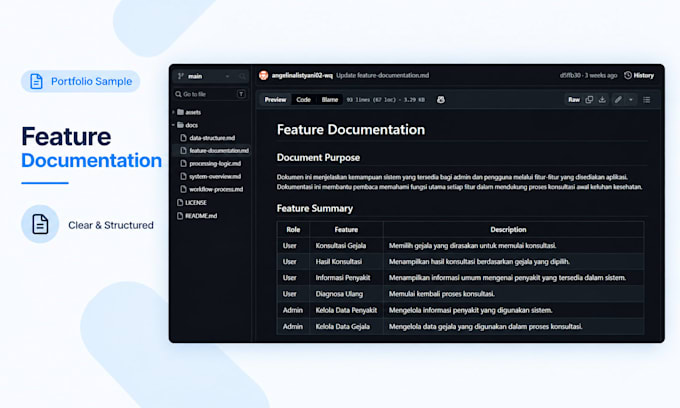Image resolution: width=680 pixels, height=408 pixels.
Task: Click the git branch icon next to main
Action: point(181,76)
